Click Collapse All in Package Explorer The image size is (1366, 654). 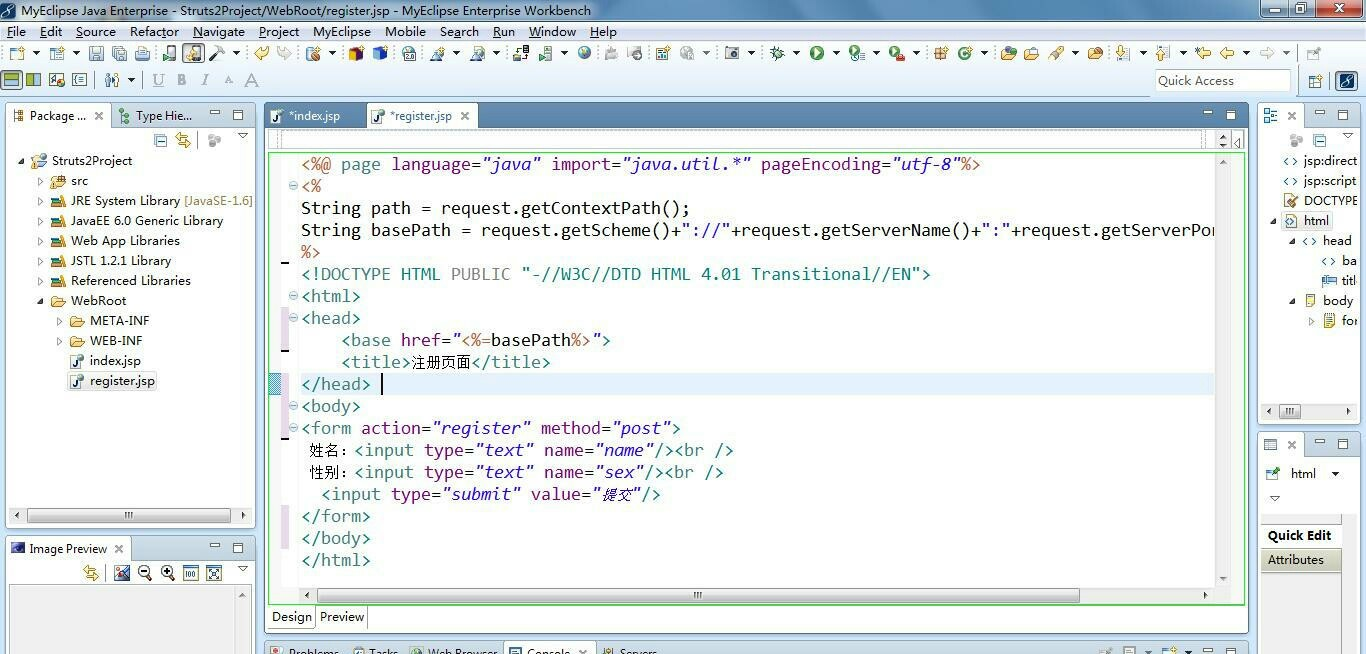pos(161,140)
